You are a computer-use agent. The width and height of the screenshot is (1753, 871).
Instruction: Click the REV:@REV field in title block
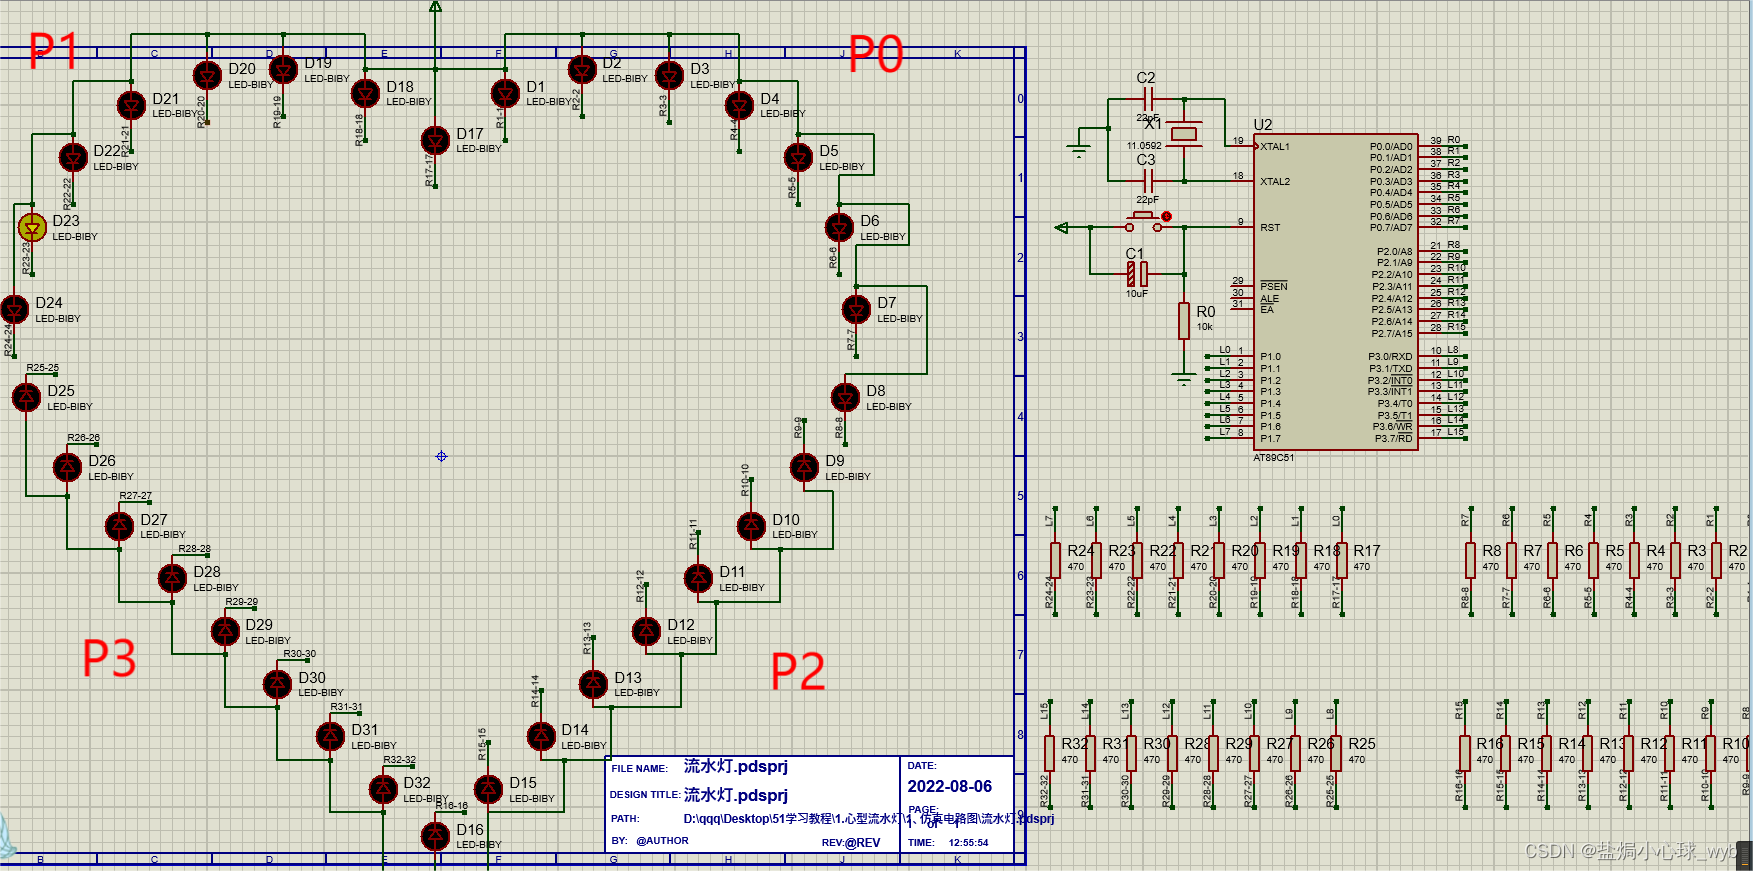click(851, 842)
